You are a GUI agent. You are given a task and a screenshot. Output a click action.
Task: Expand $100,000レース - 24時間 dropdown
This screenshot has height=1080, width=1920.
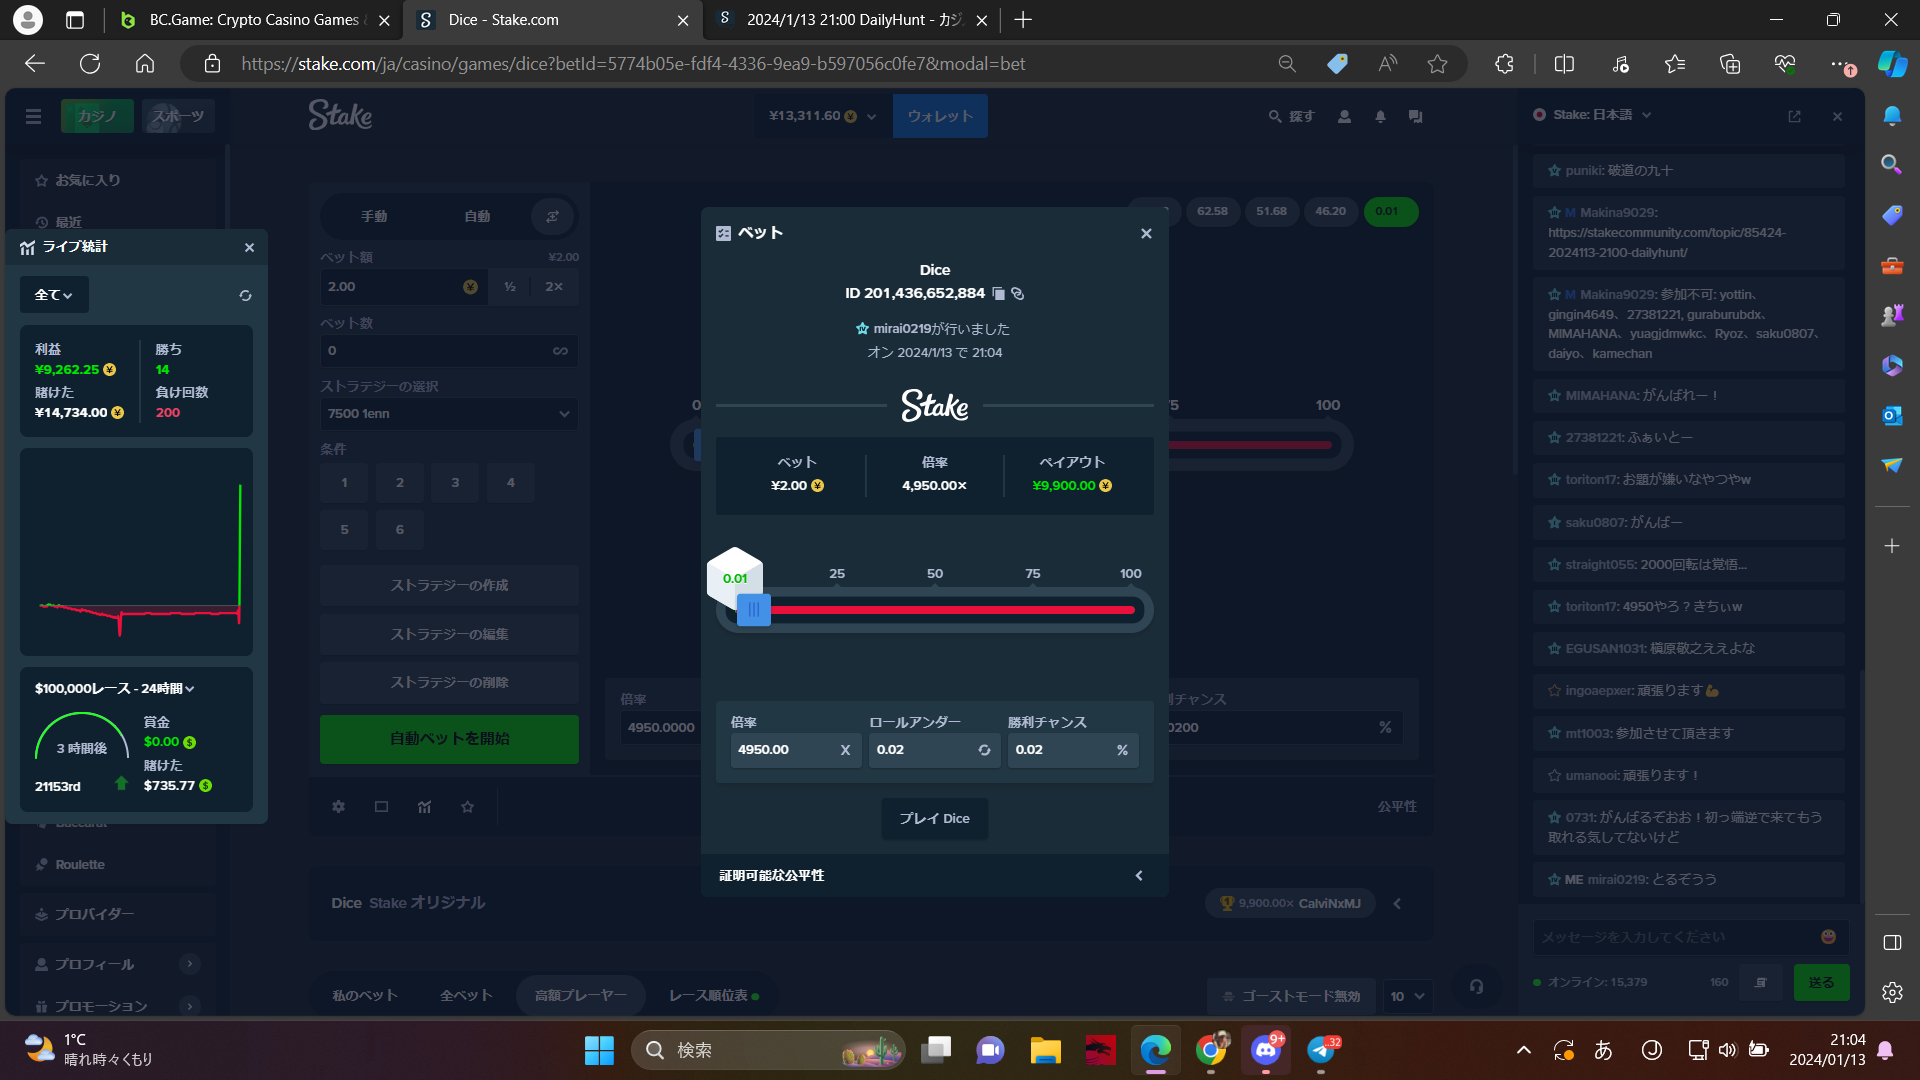[115, 688]
